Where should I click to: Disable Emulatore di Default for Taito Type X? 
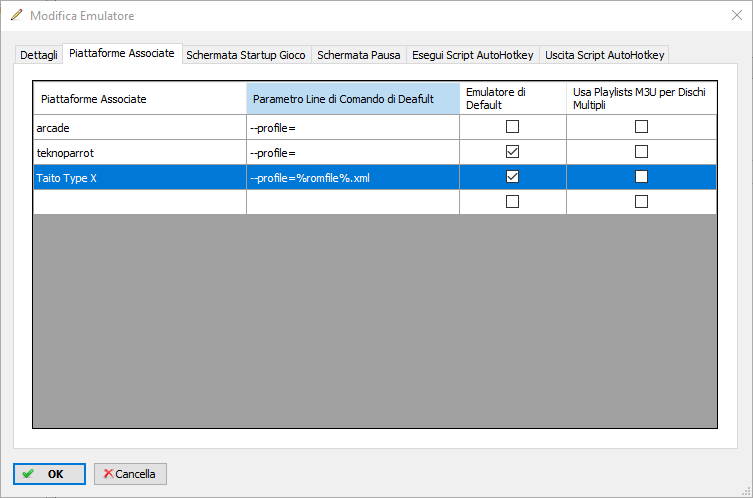pyautogui.click(x=513, y=177)
